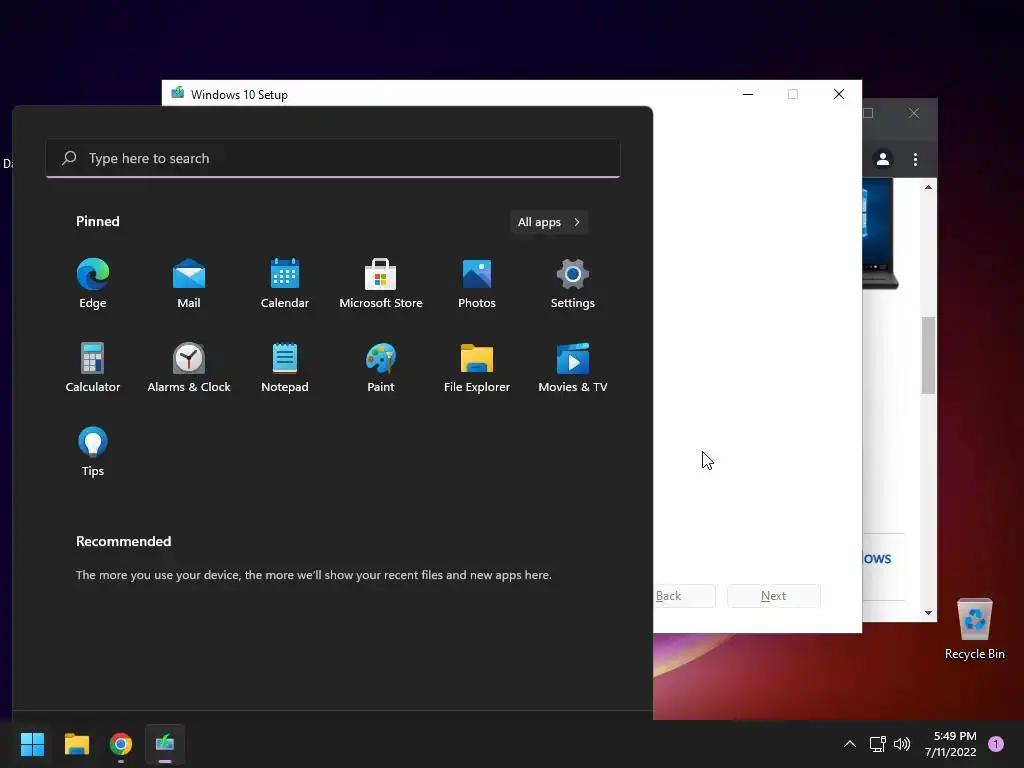Image resolution: width=1024 pixels, height=768 pixels.
Task: Open File Explorer in Start menu
Action: [477, 368]
